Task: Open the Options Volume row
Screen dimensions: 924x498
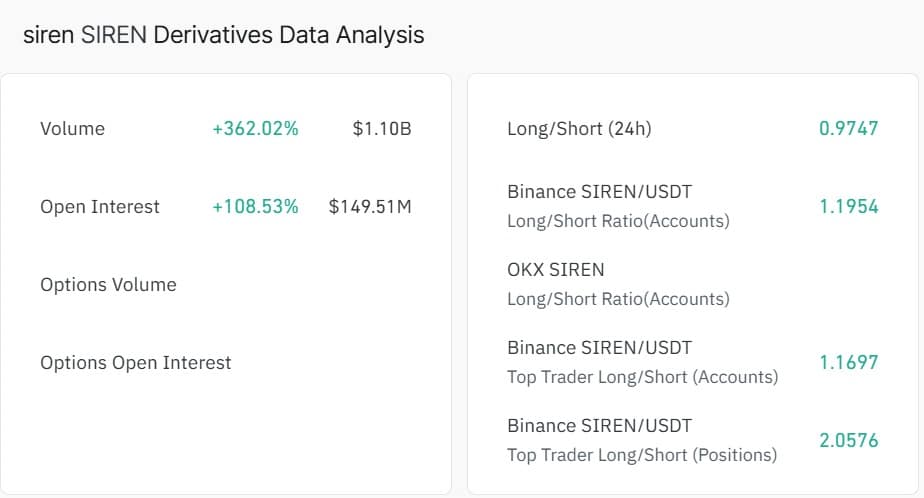Action: tap(108, 285)
